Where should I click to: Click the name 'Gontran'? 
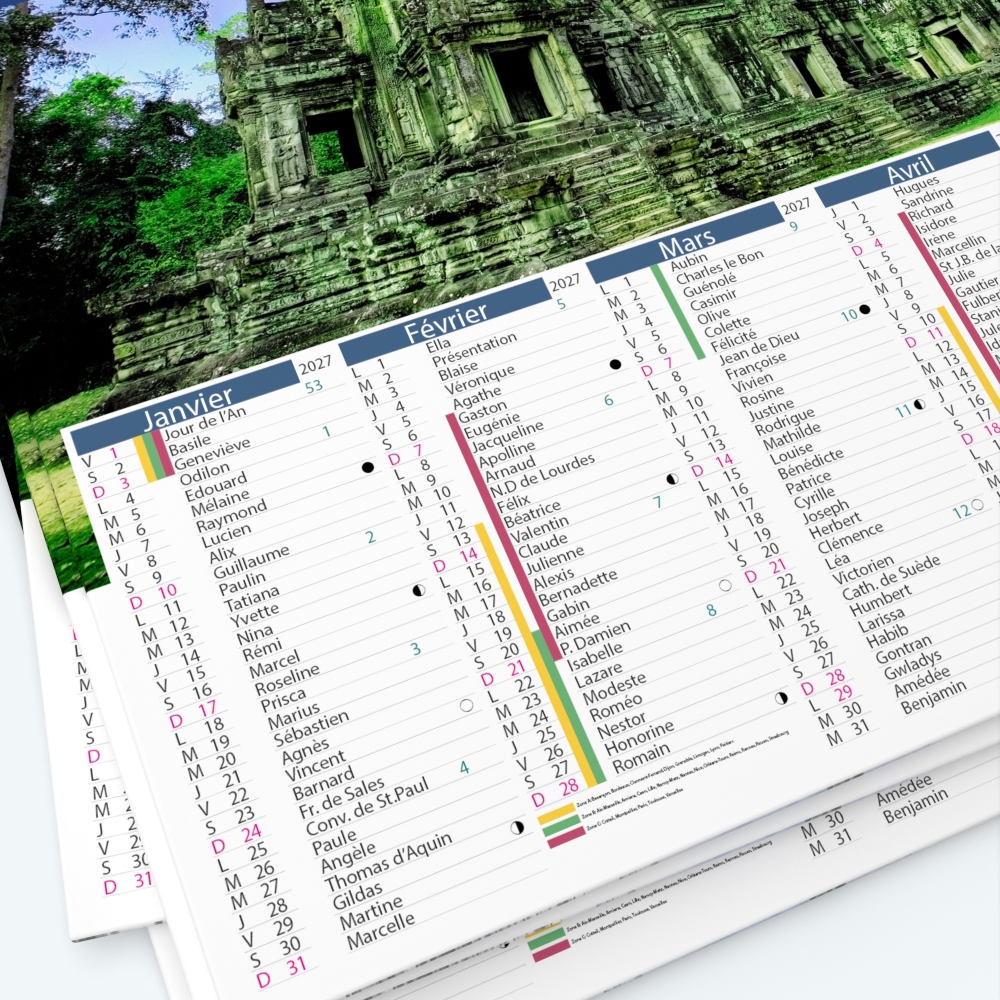pos(903,649)
